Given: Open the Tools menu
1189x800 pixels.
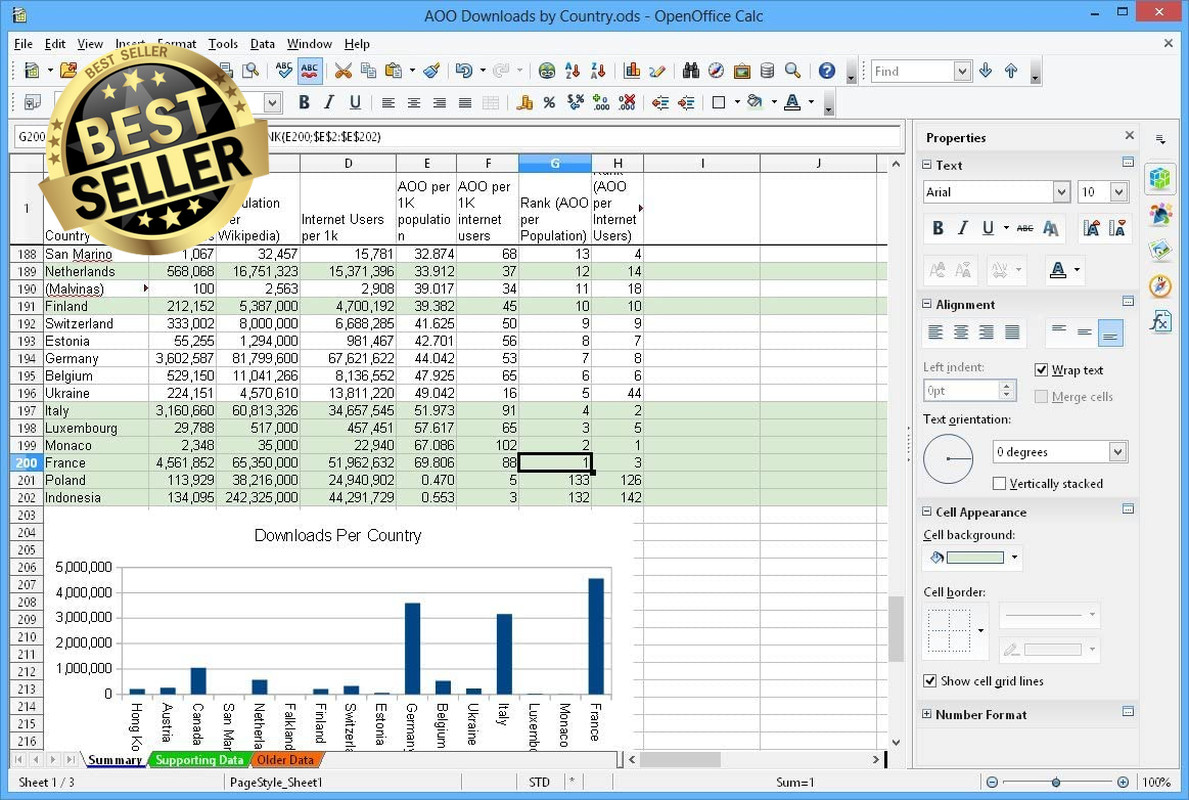Looking at the screenshot, I should tap(223, 44).
